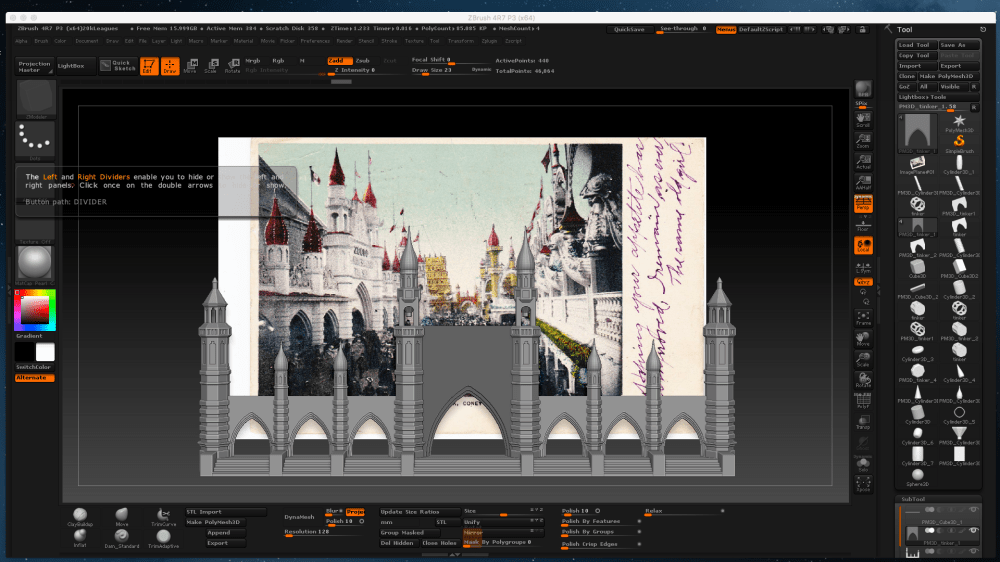Choose the ClayBuildup brush icon
This screenshot has height=562, width=1000.
coord(79,516)
